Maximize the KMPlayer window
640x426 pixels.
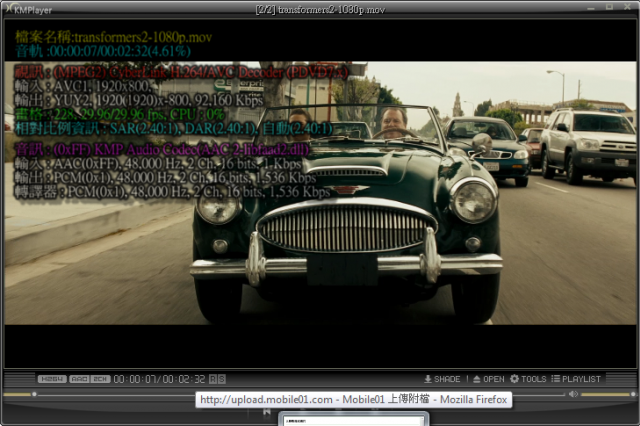[x=609, y=7]
